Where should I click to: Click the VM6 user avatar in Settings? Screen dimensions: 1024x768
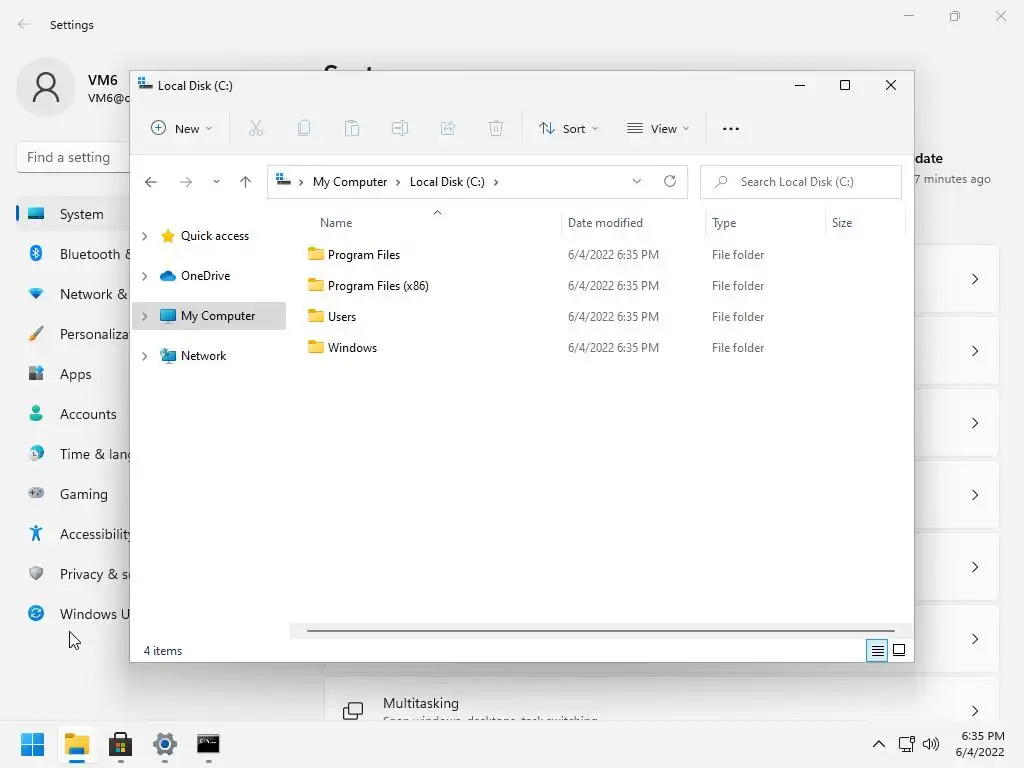click(x=46, y=88)
